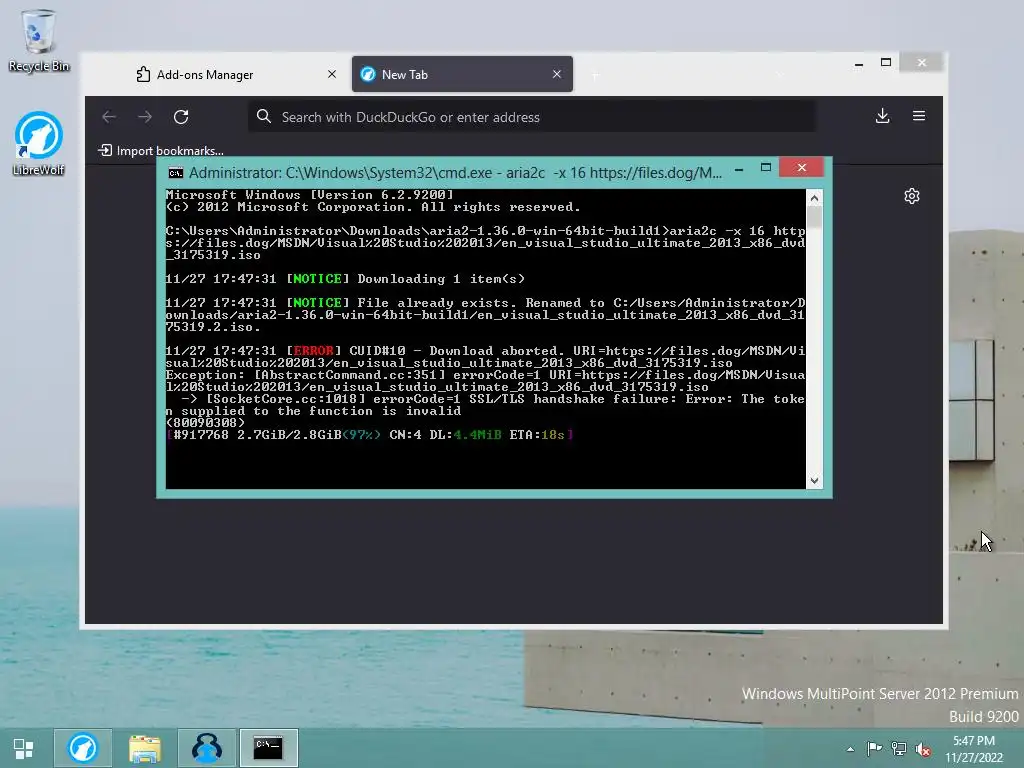Open the Recycle Bin desktop icon
The height and width of the screenshot is (768, 1024).
39,40
